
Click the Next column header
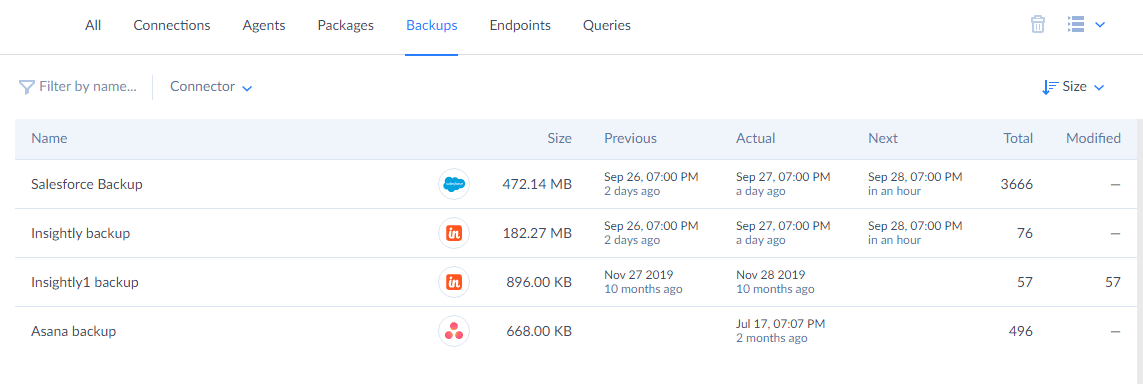[883, 138]
